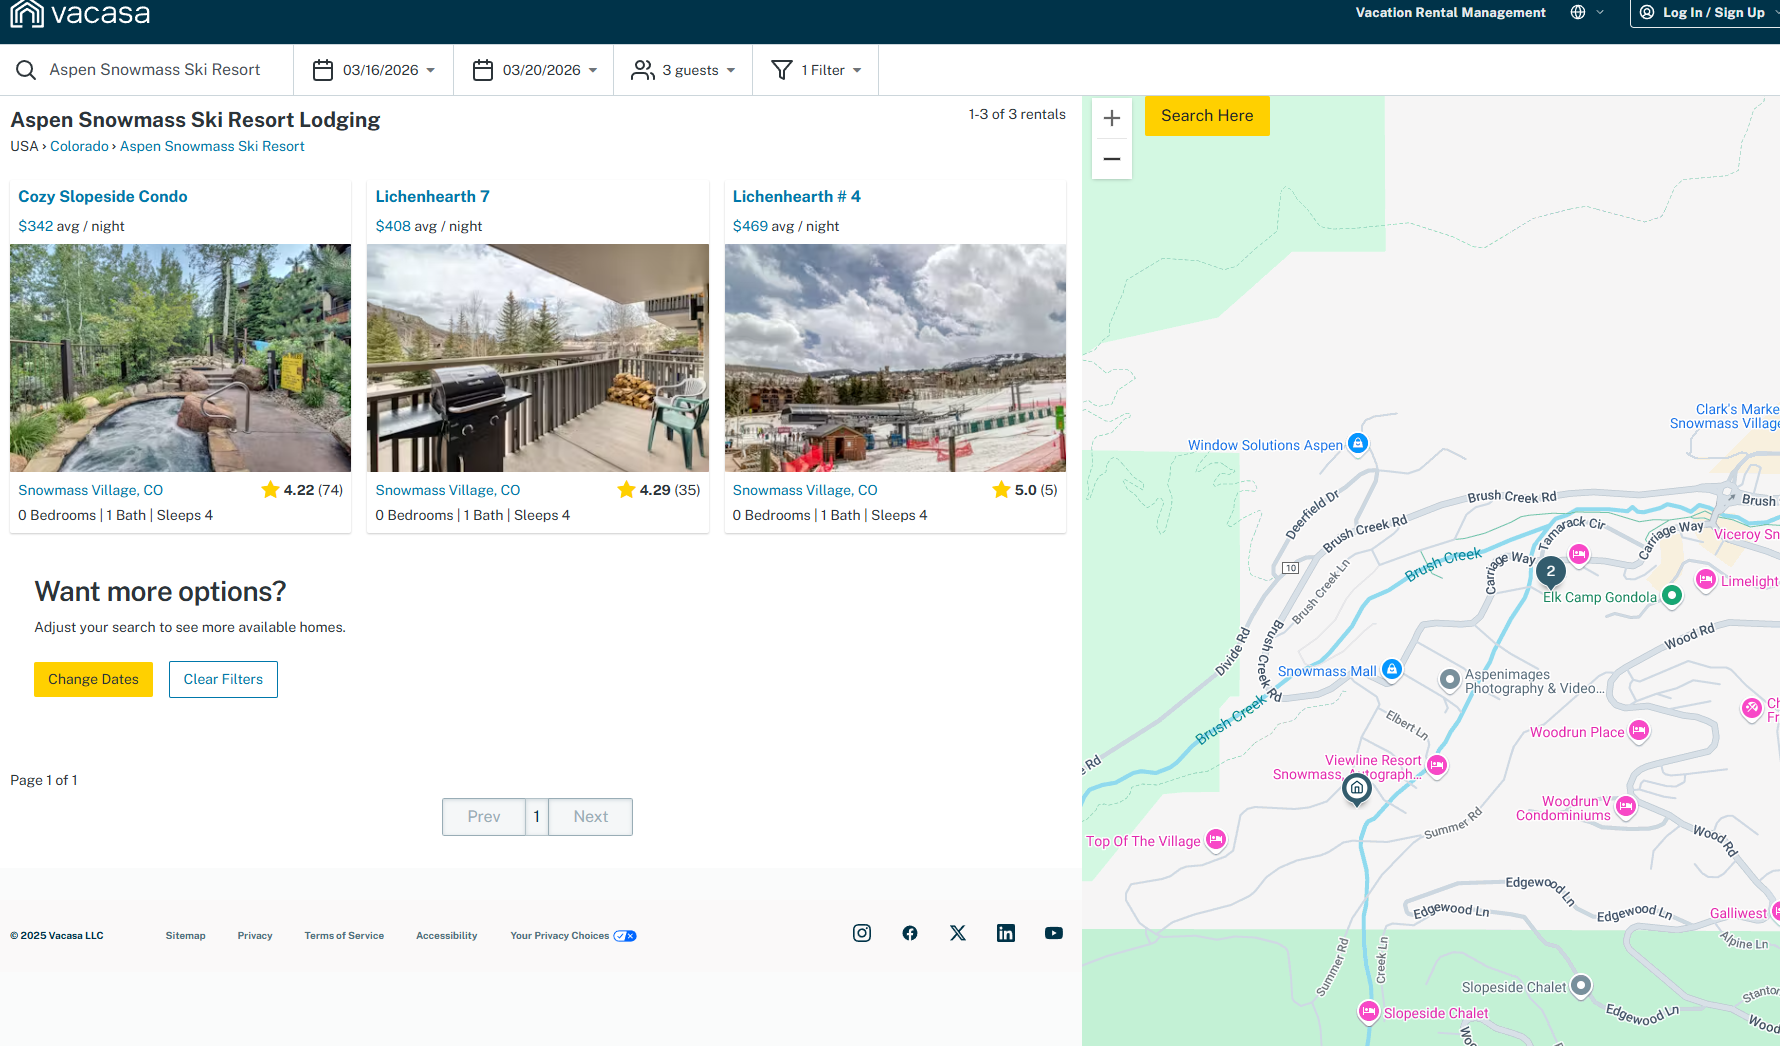Click the home pin marker on map

point(1357,789)
